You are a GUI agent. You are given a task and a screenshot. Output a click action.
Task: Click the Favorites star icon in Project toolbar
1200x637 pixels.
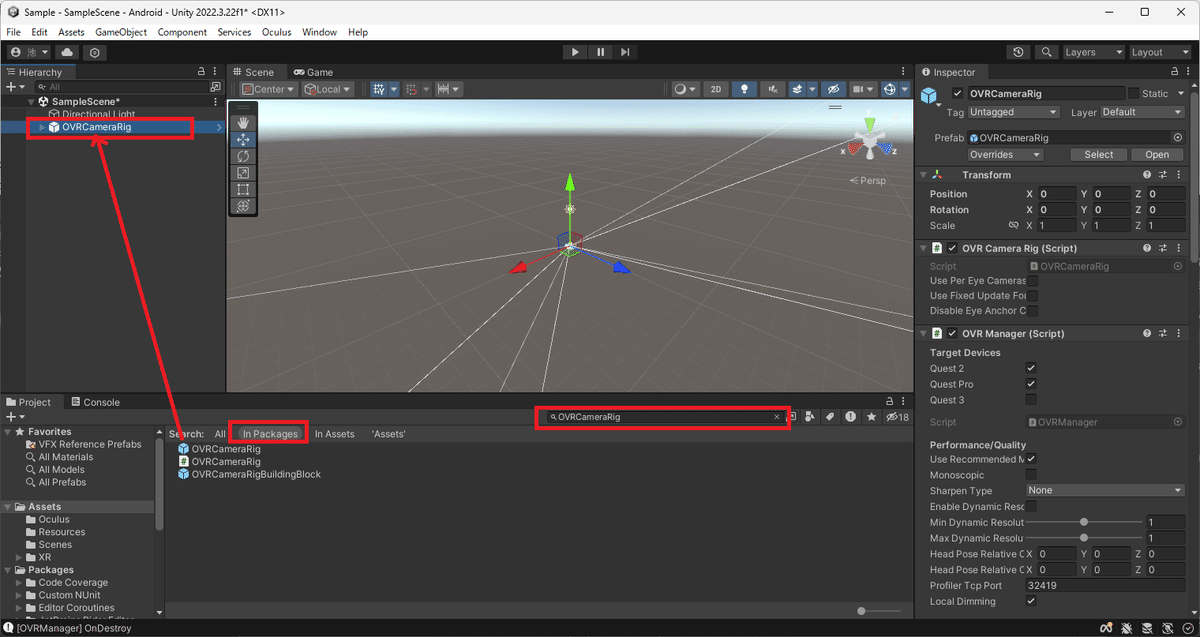(x=872, y=417)
